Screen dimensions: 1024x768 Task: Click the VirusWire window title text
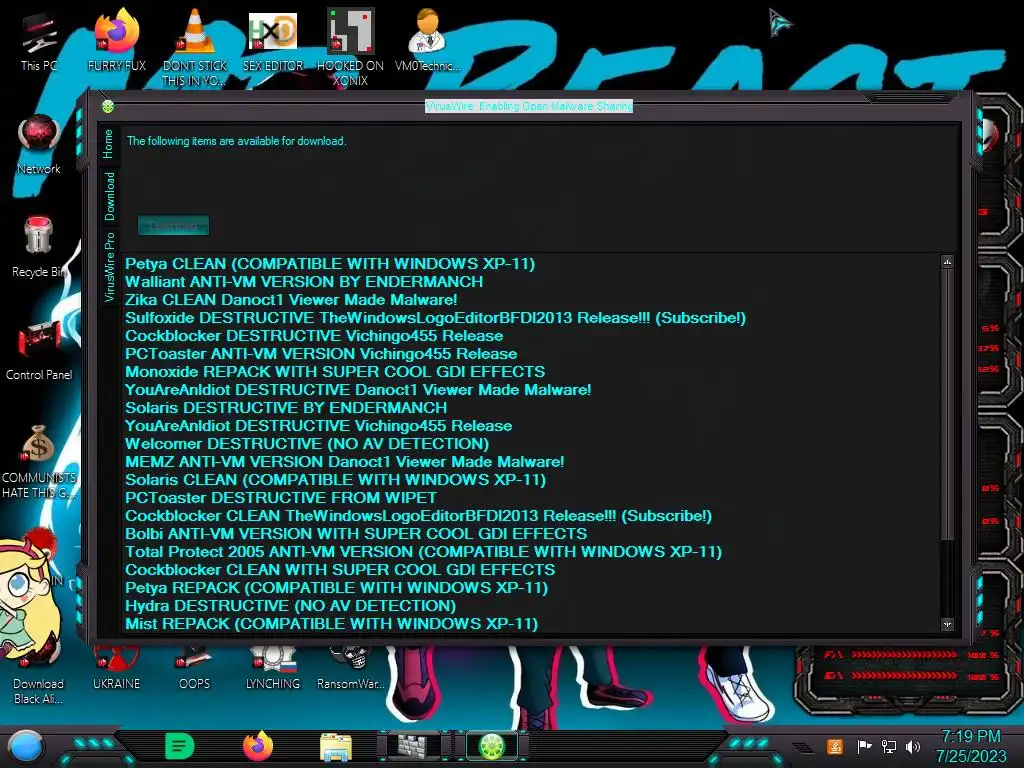(x=529, y=106)
